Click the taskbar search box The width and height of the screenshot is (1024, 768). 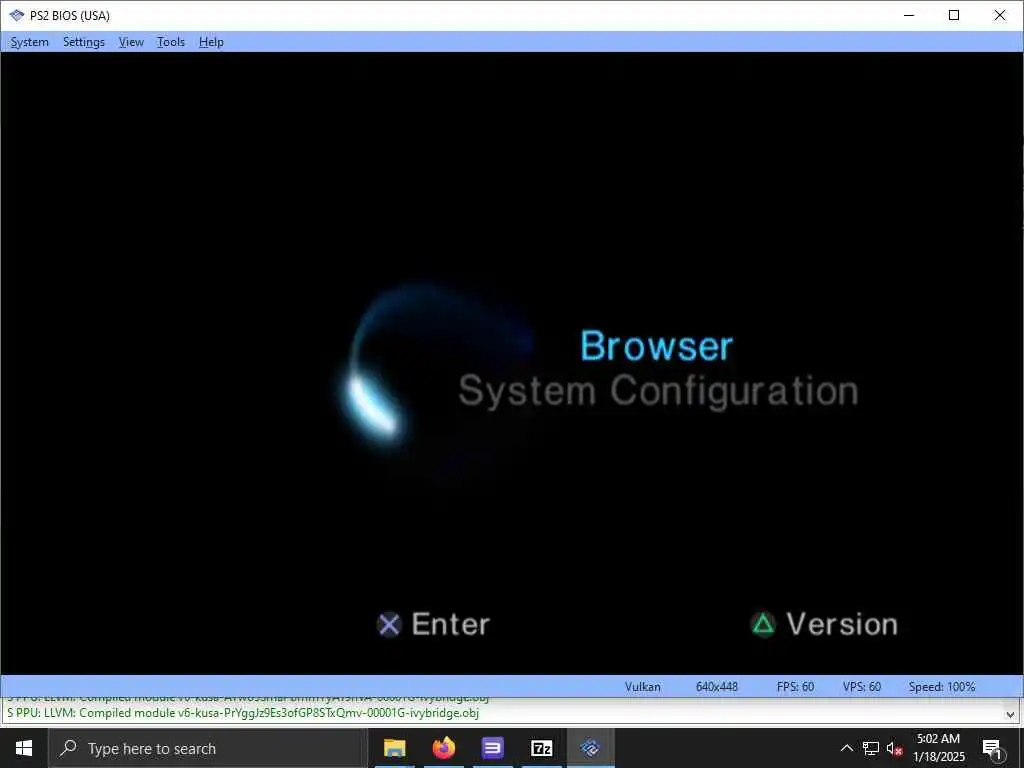pyautogui.click(x=208, y=748)
